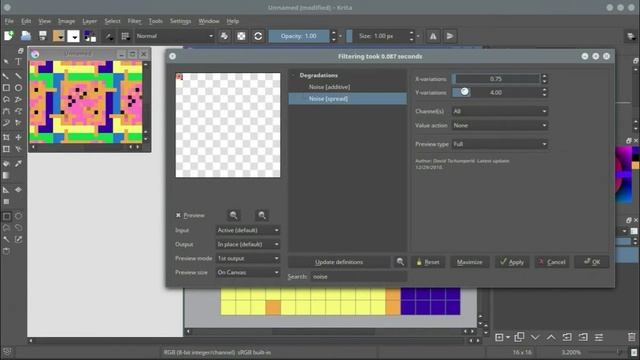Select the Ellipse shape tool

pos(18,88)
